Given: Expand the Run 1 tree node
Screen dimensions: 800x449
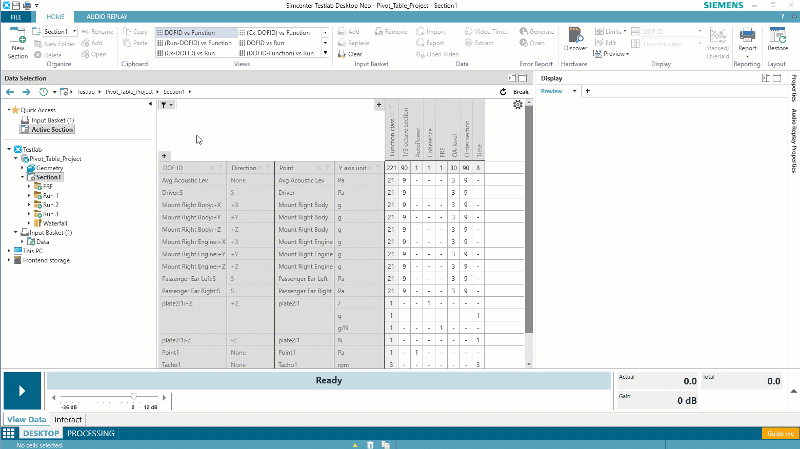Looking at the screenshot, I should [x=30, y=195].
